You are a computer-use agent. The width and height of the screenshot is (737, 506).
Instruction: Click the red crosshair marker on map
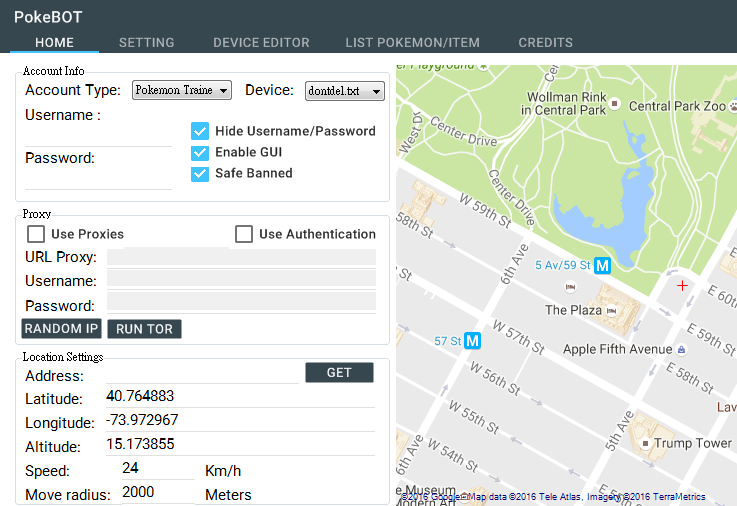pyautogui.click(x=683, y=286)
